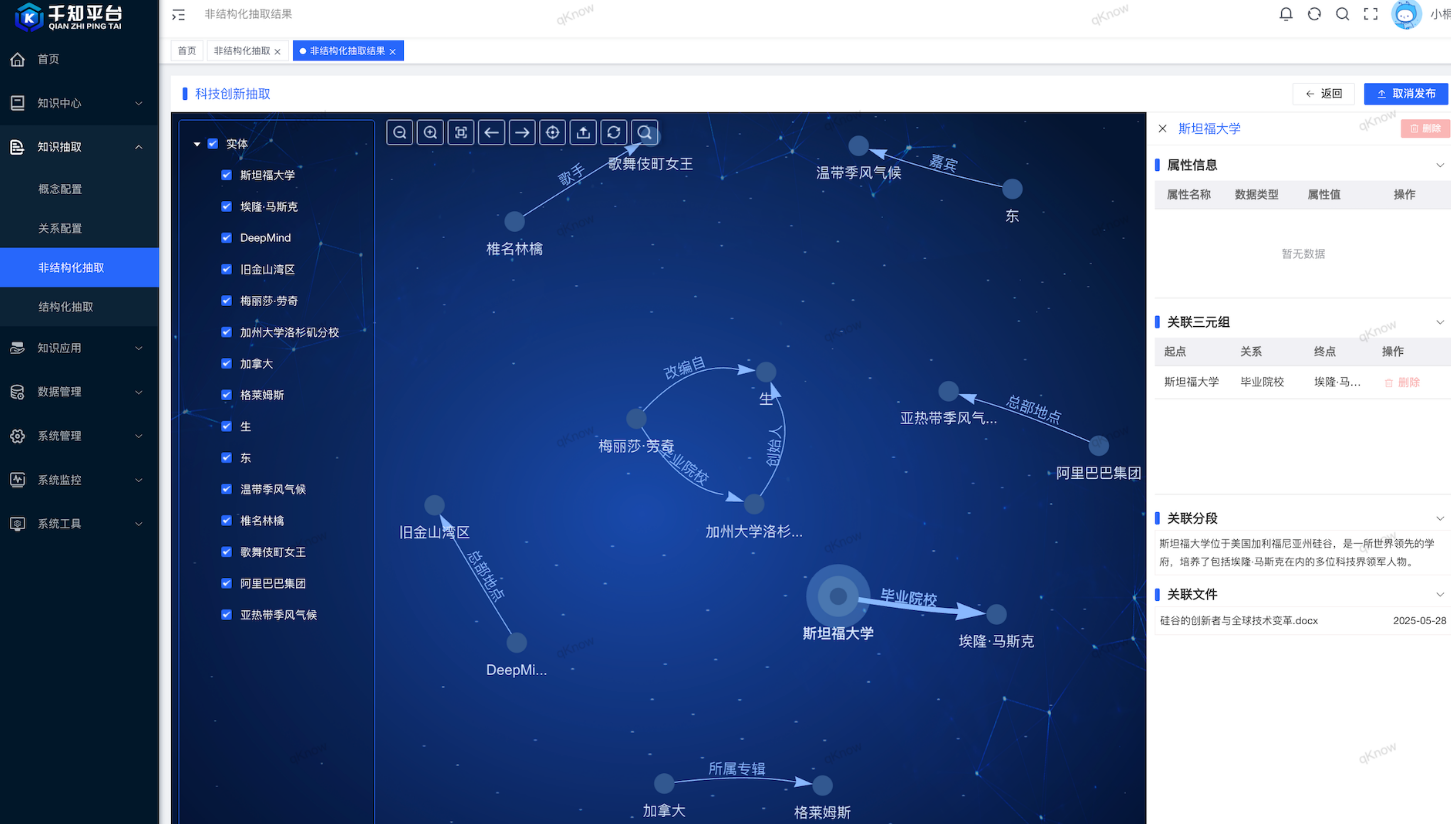Screen dimensions: 1451x824
Task: Open the 首页 breadcrumb tab
Action: pos(186,49)
